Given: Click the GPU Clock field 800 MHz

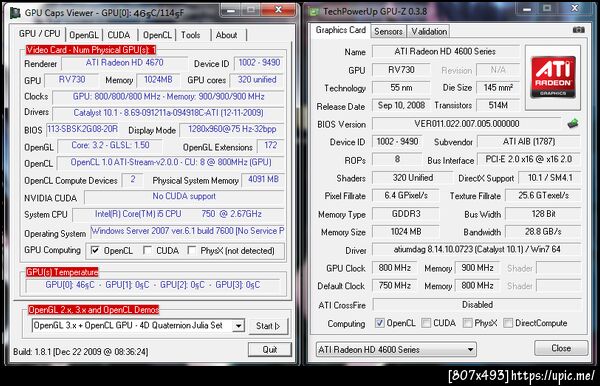Looking at the screenshot, I should (395, 268).
